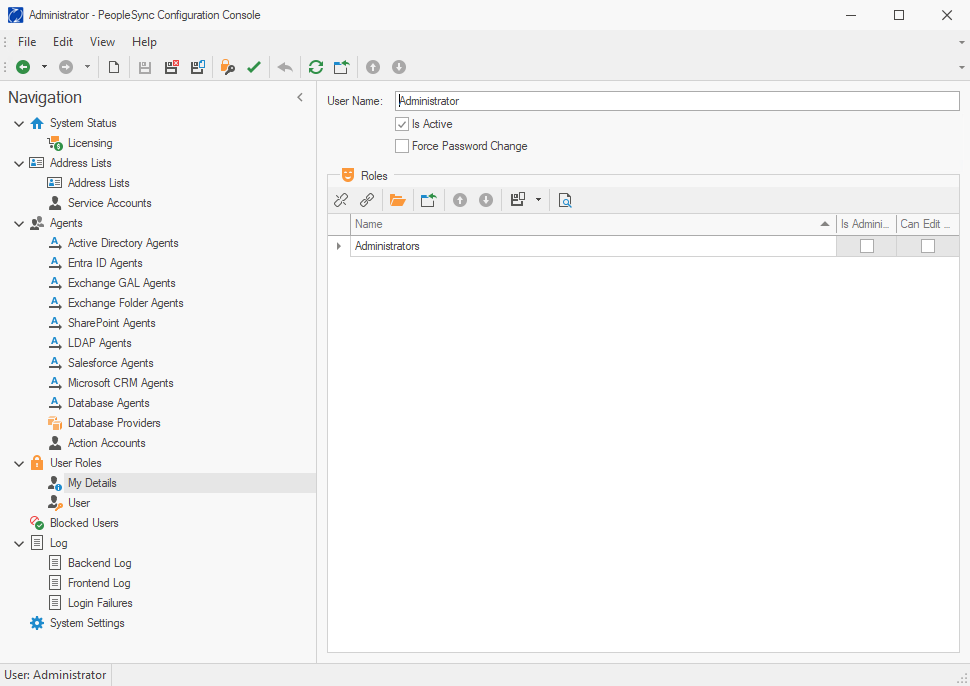Open the File menu
This screenshot has width=970, height=686.
[x=27, y=41]
